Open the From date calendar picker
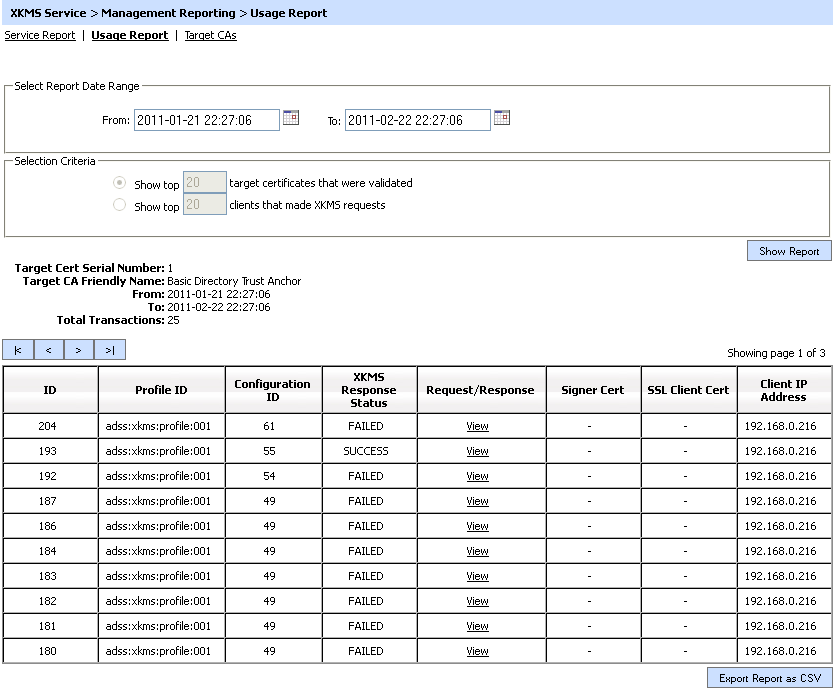This screenshot has height=693, width=836. [x=291, y=118]
